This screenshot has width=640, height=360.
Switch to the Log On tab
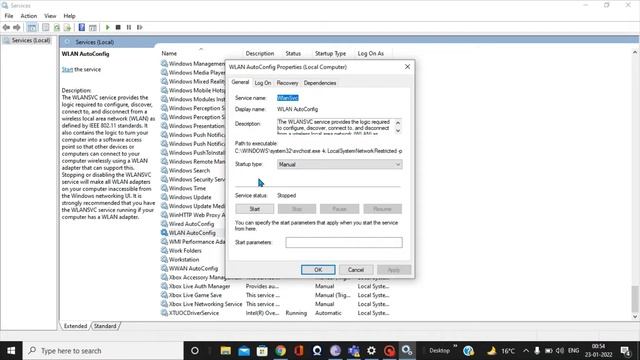262,83
